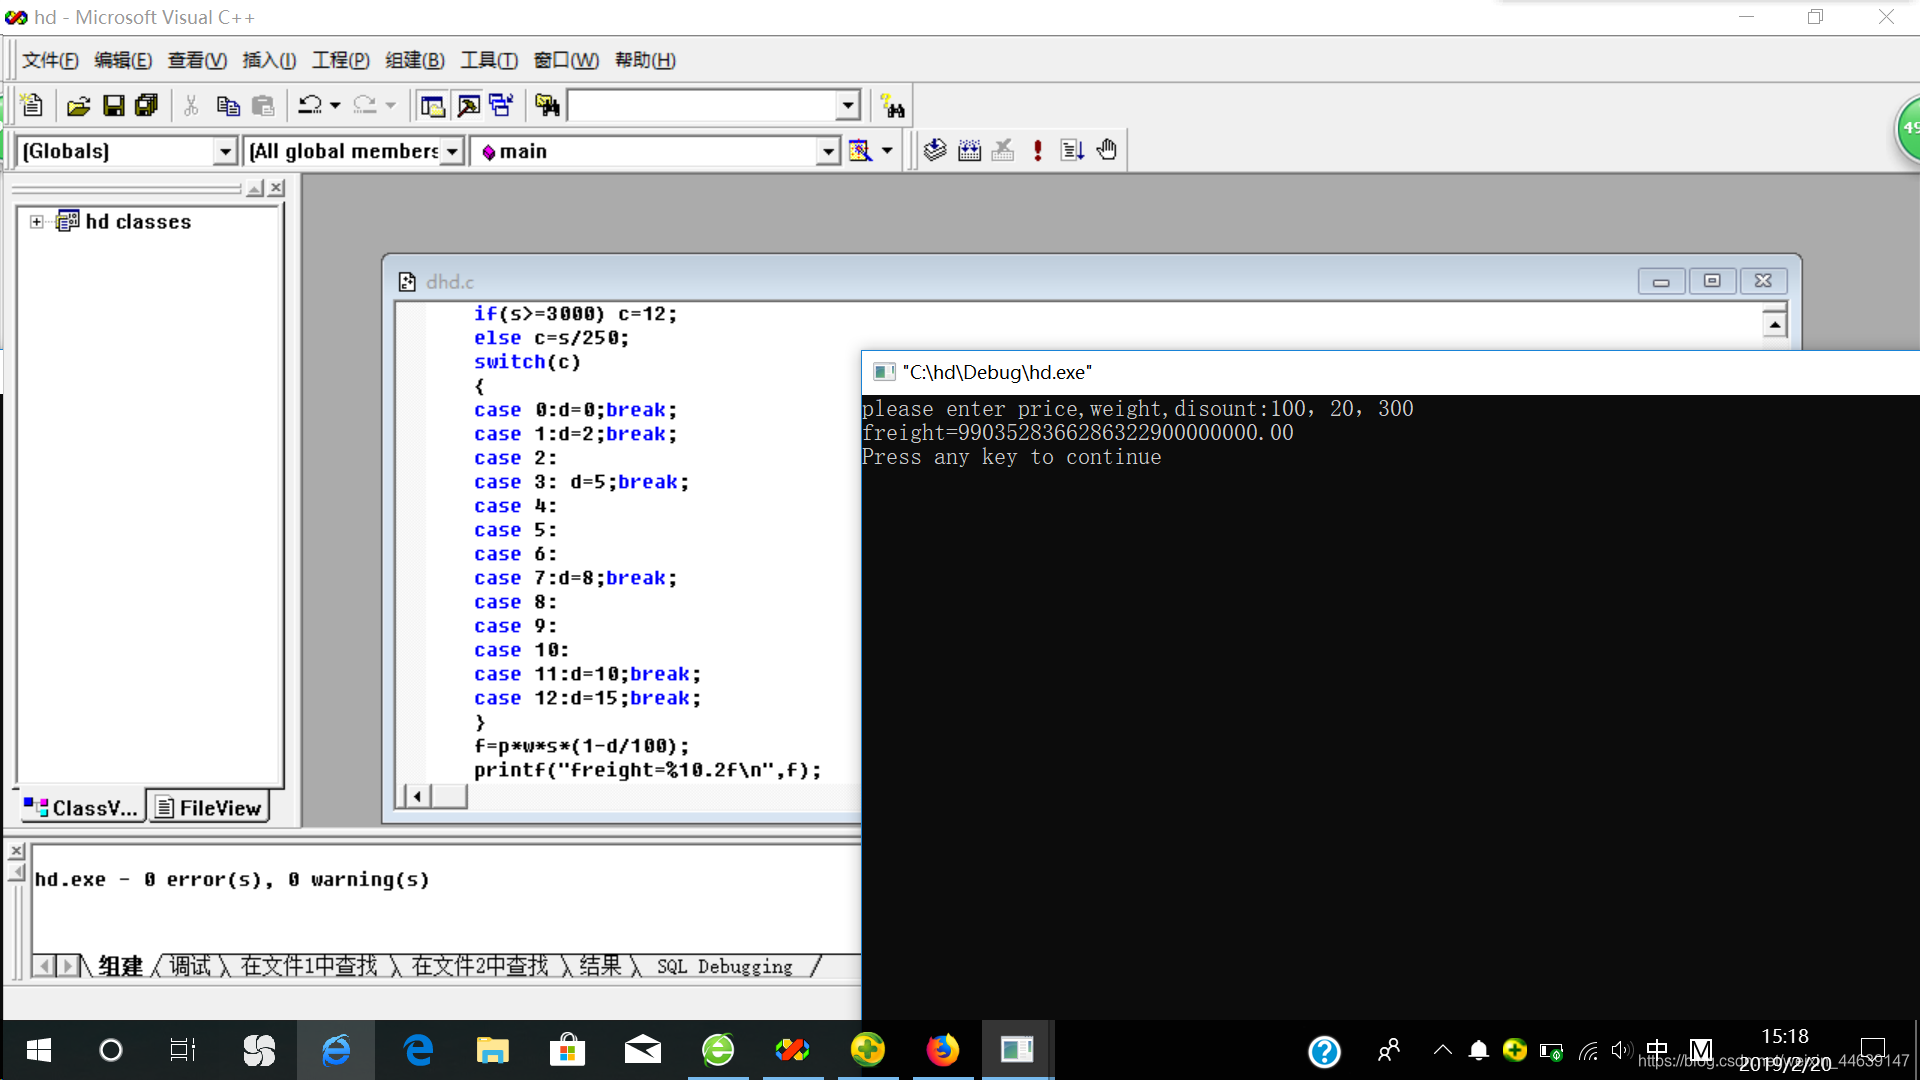This screenshot has height=1080, width=1920.
Task: Open File Explorer from the taskbar
Action: pos(492,1050)
